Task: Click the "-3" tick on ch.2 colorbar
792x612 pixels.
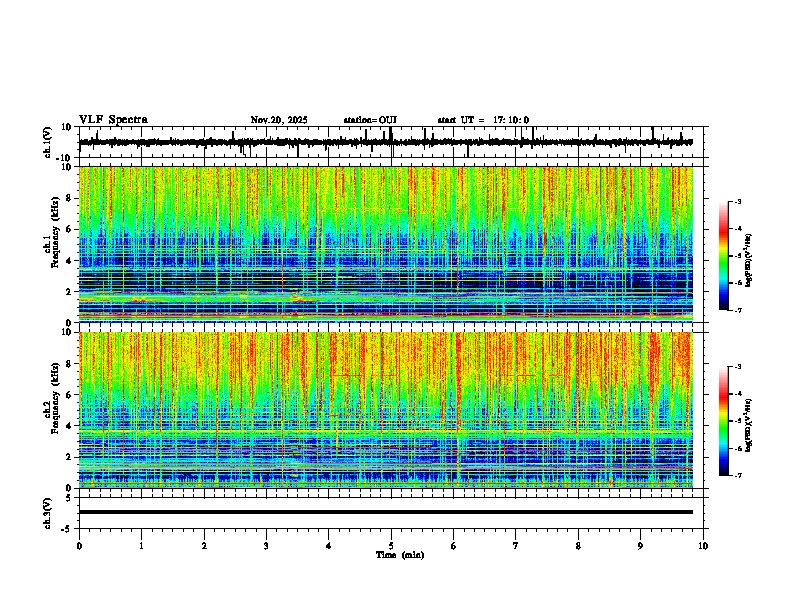Action: [737, 367]
